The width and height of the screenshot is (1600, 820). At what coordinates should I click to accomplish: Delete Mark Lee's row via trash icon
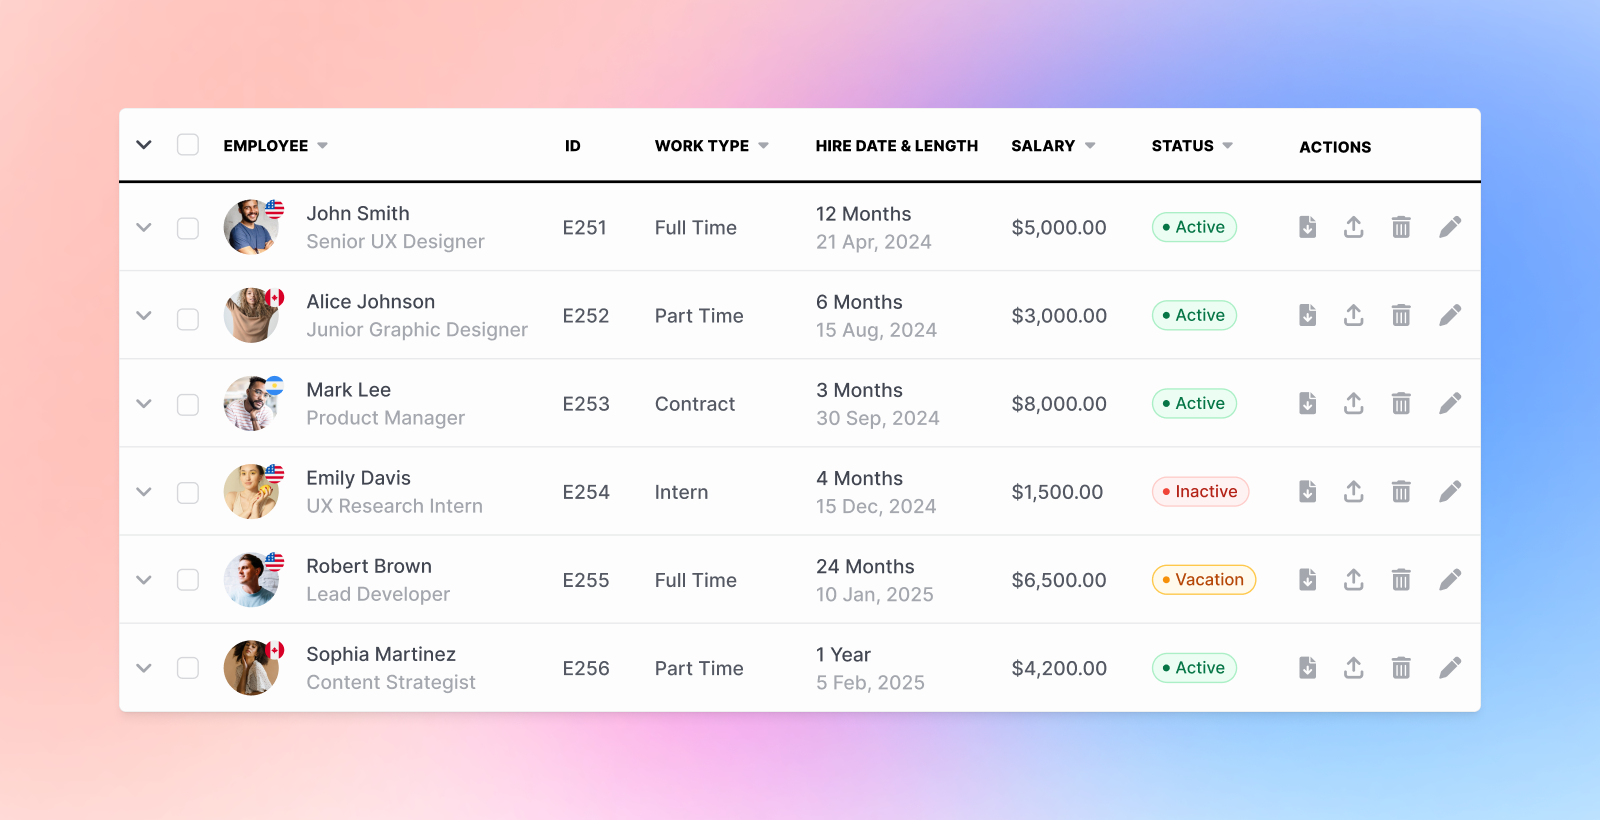tap(1401, 403)
